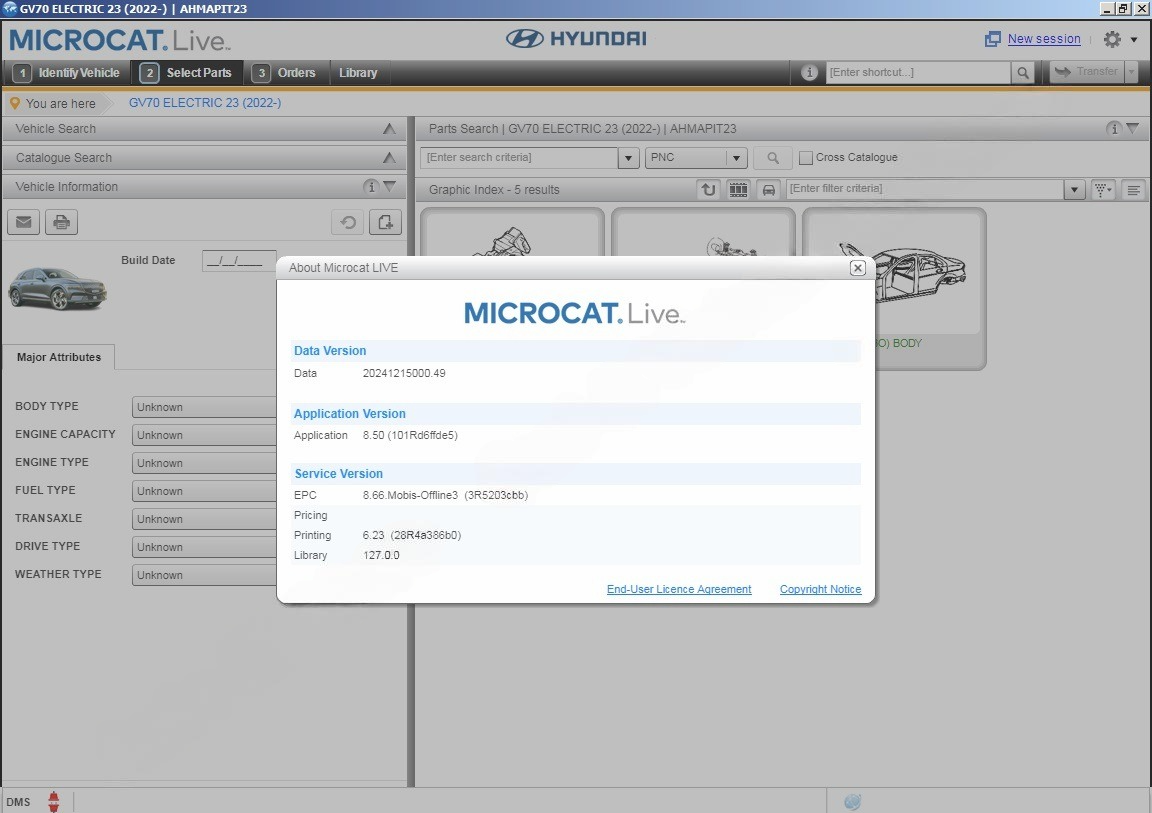1152x813 pixels.
Task: Open the DRIVE TYPE dropdown
Action: point(204,546)
